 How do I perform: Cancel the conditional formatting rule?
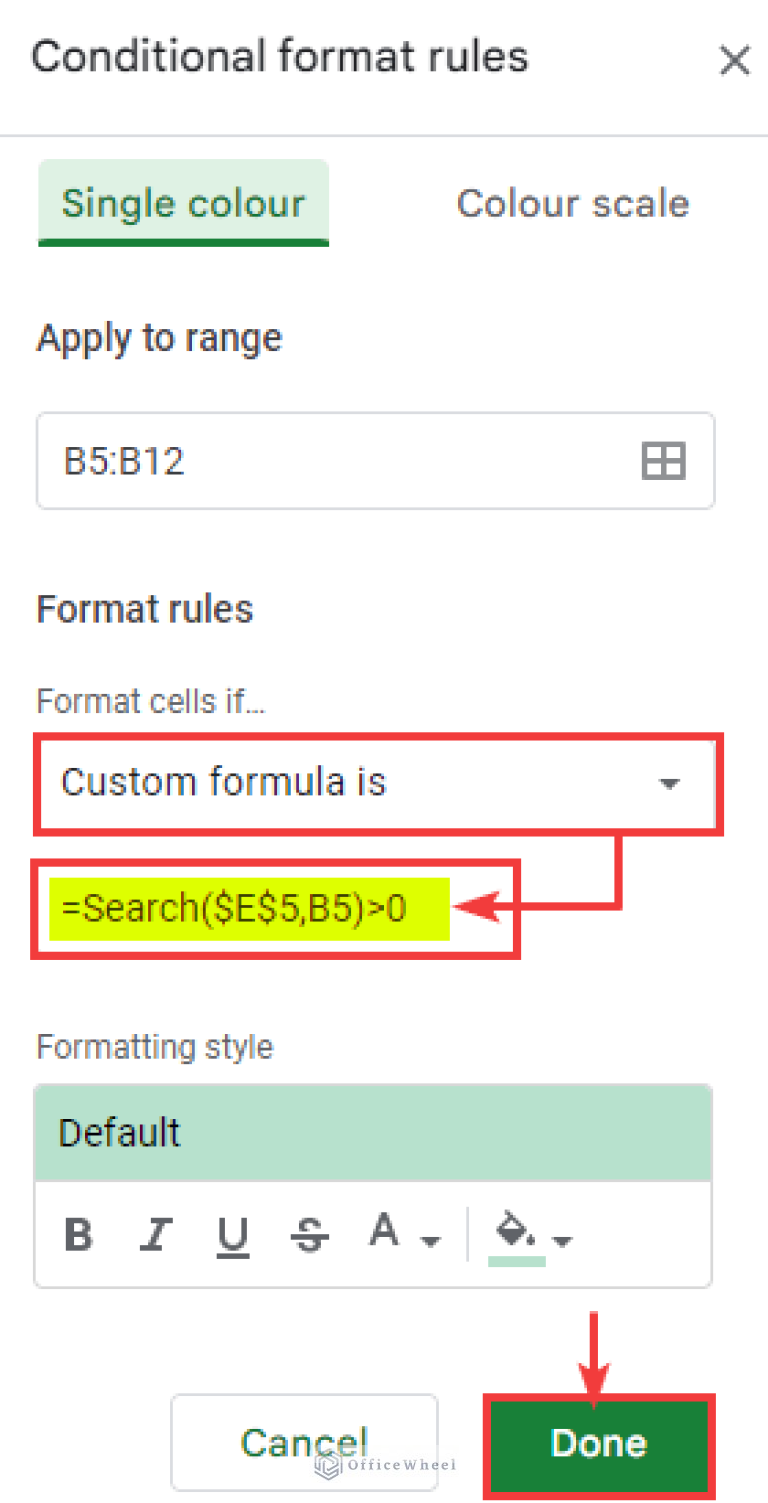click(304, 1443)
